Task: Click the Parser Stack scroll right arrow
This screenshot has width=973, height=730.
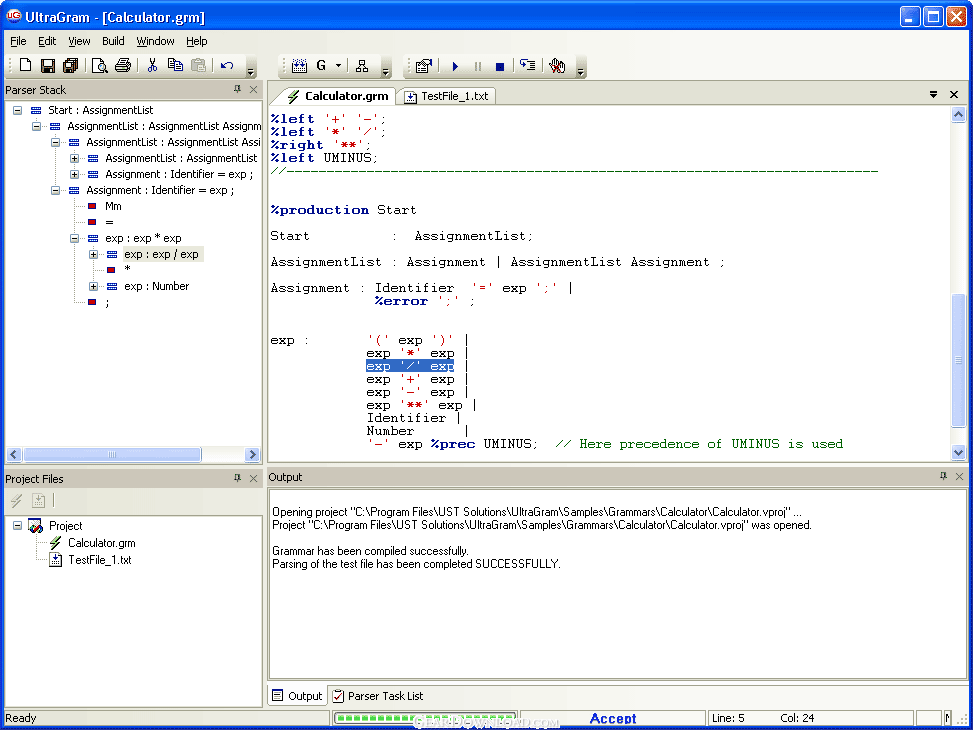Action: point(252,454)
